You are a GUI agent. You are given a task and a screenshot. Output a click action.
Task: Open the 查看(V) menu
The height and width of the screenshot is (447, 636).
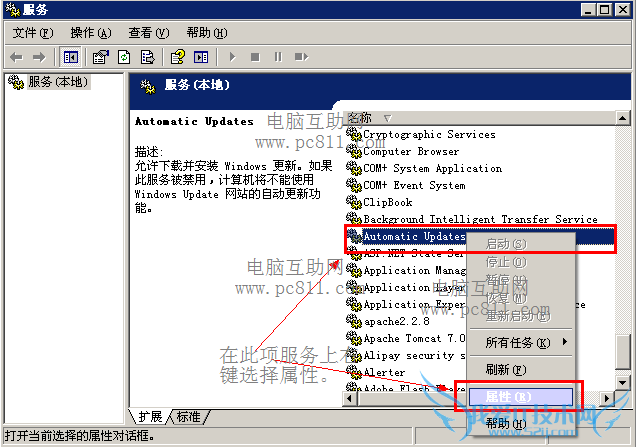pos(148,33)
